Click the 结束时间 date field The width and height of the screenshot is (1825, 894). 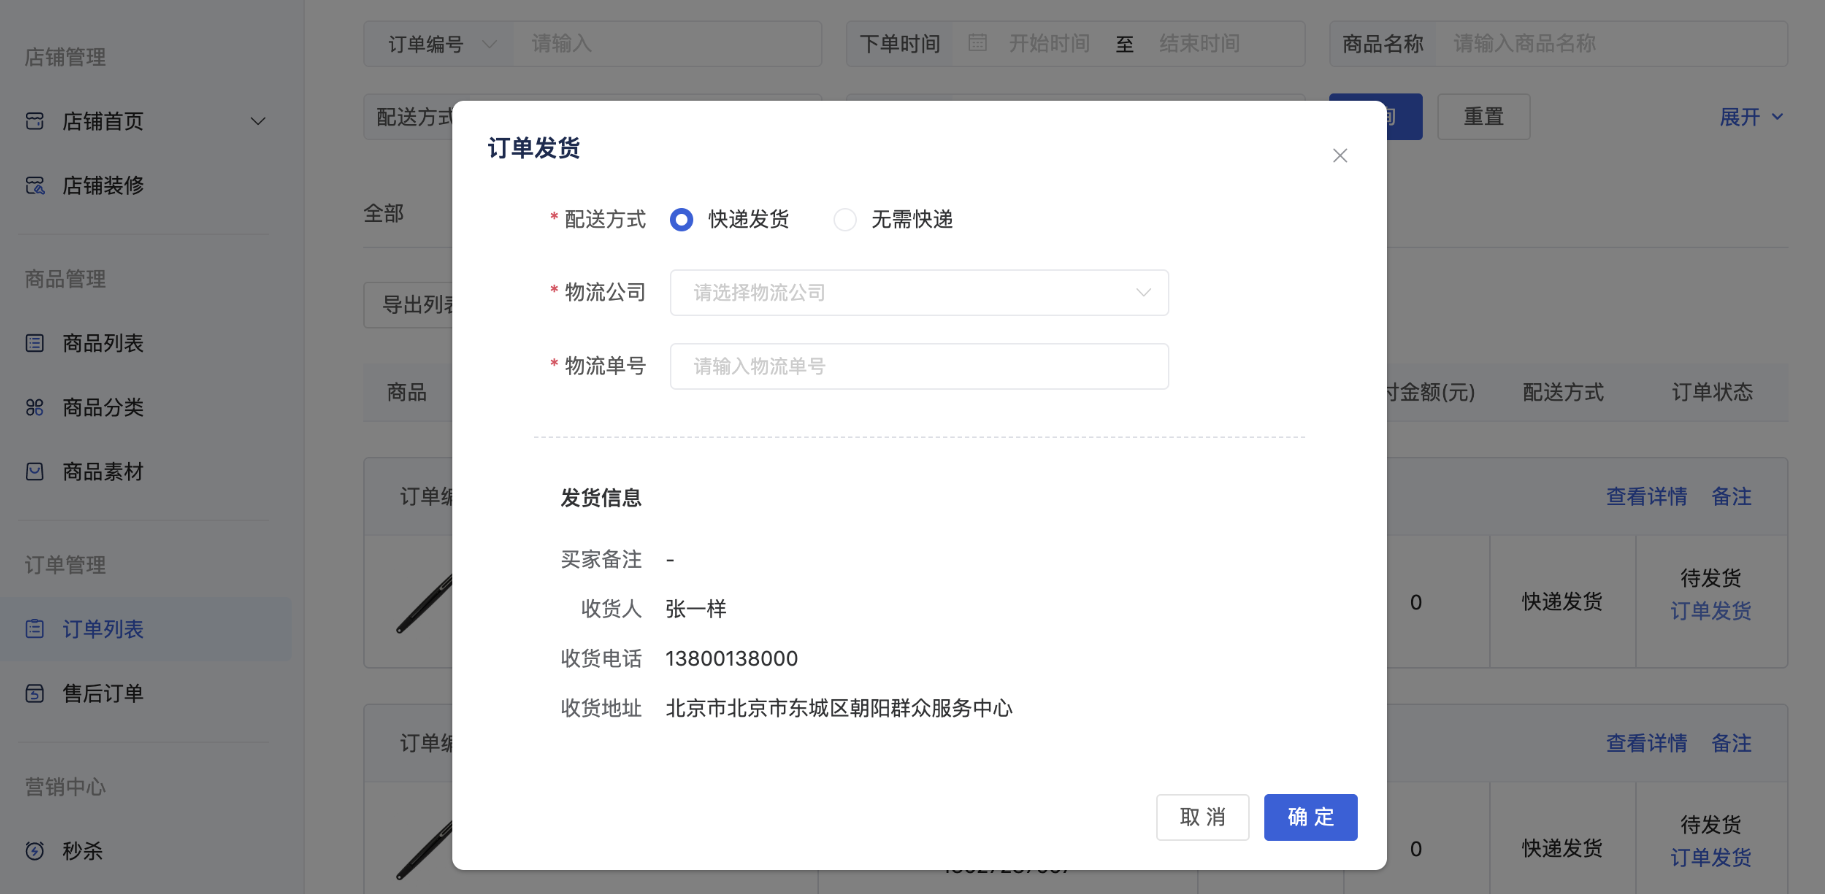1200,44
